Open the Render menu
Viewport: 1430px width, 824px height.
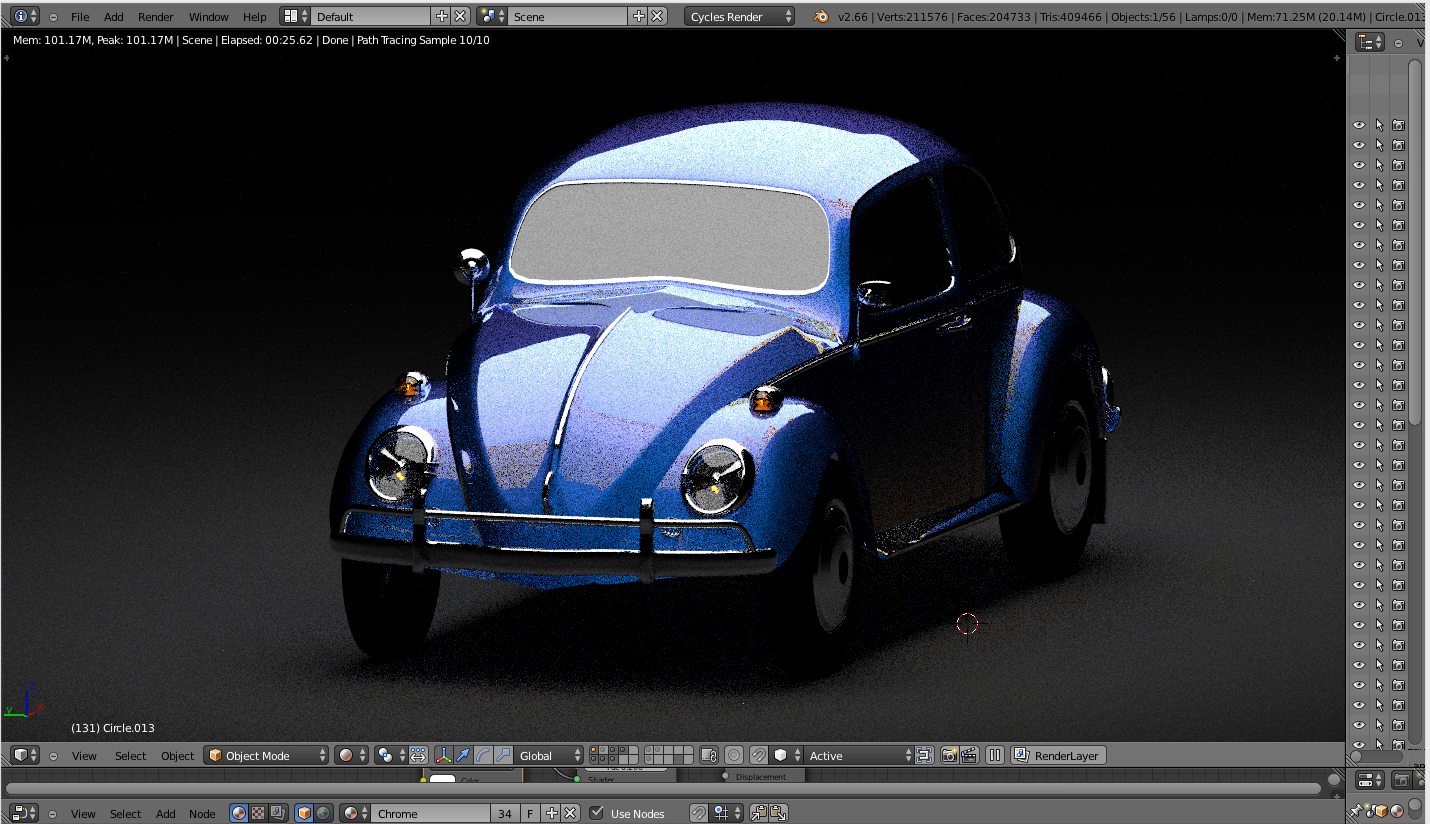coord(155,16)
